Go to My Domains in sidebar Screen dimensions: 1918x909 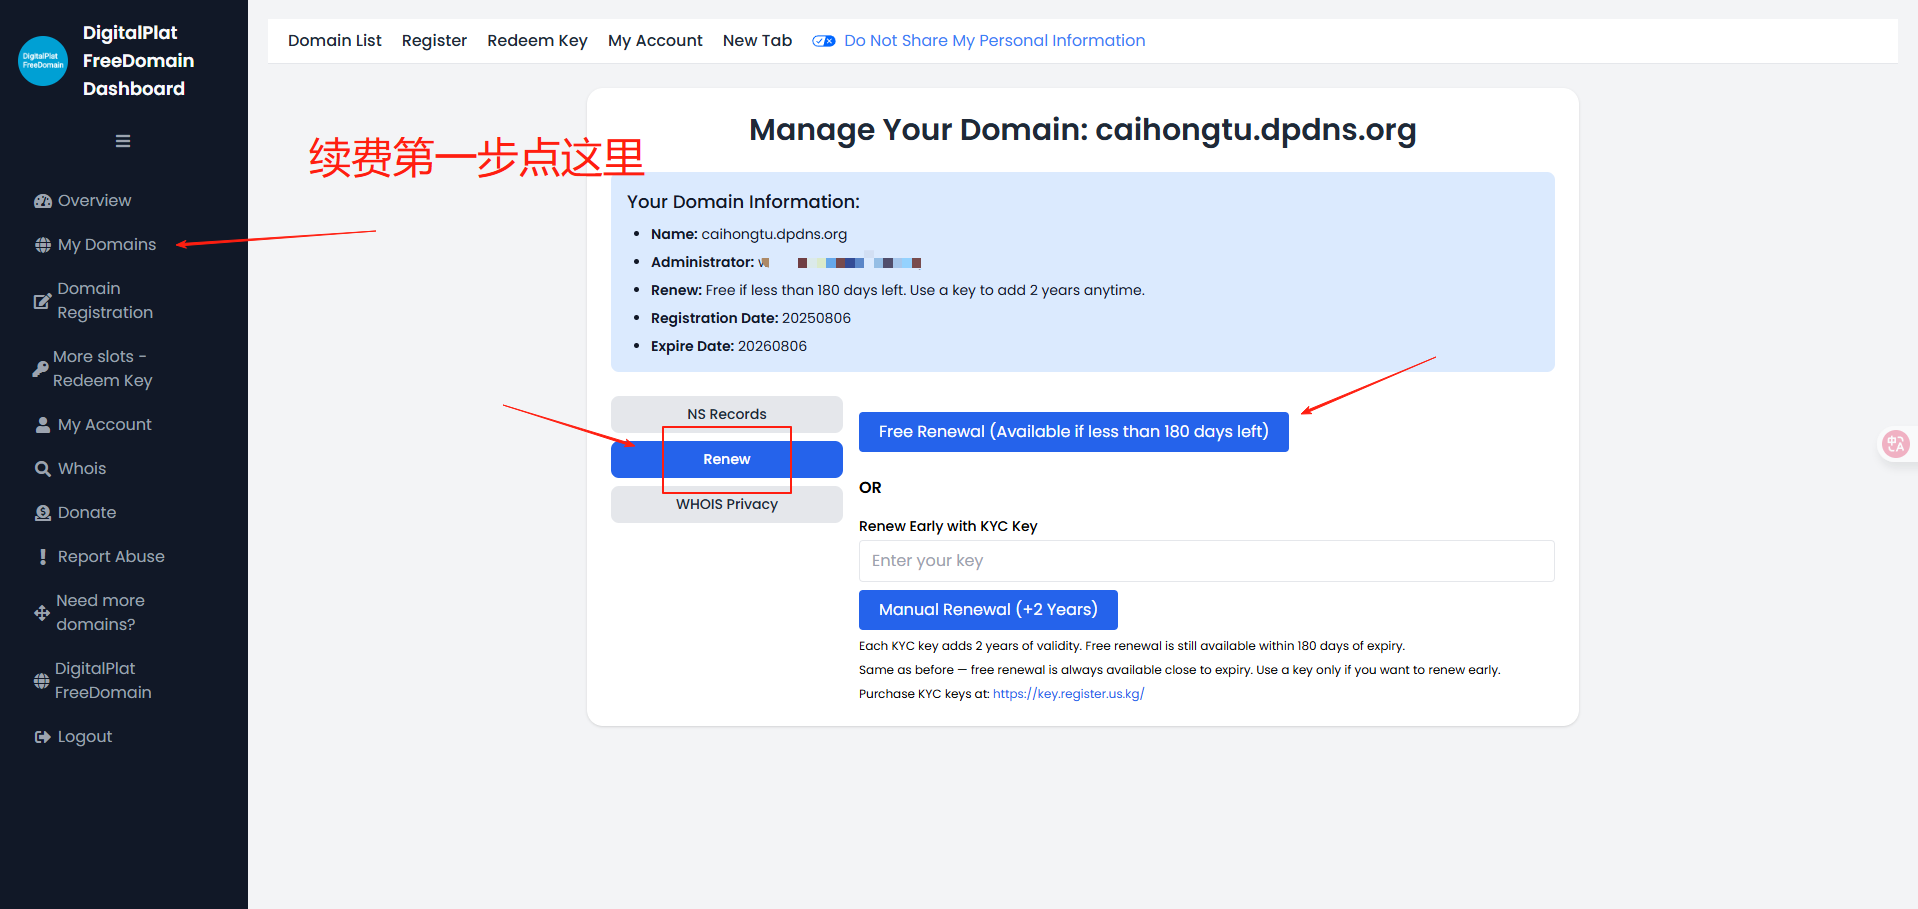pyautogui.click(x=107, y=245)
